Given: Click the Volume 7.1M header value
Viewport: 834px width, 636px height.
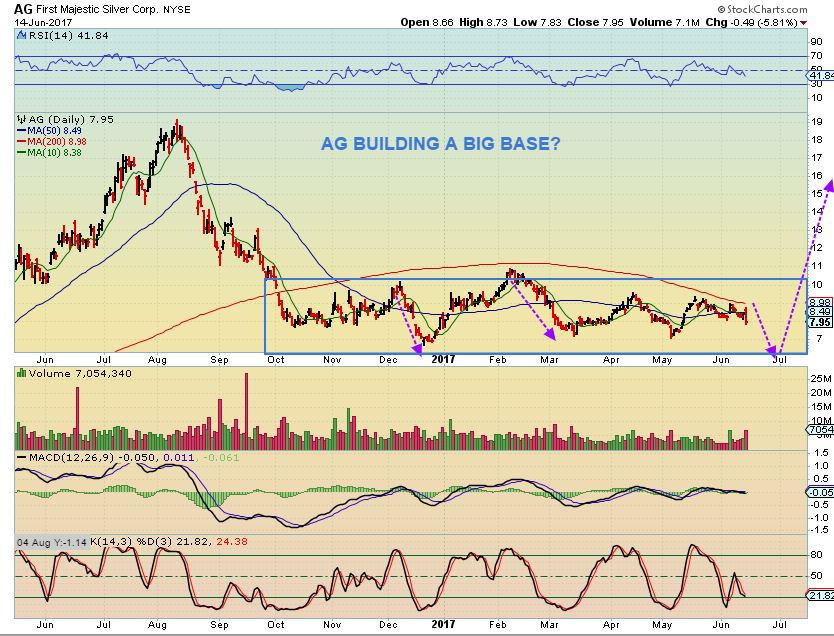Looking at the screenshot, I should coord(664,22).
